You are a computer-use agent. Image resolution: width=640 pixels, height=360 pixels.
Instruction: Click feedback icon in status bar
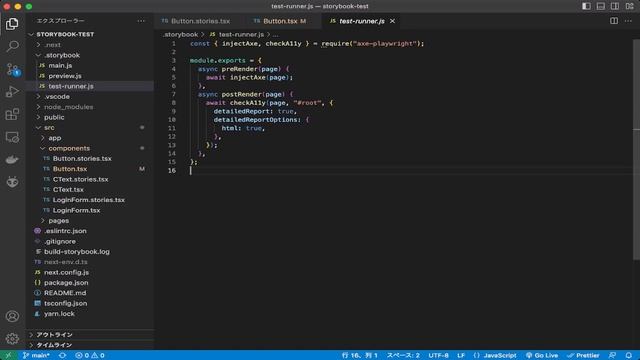pyautogui.click(x=612, y=355)
